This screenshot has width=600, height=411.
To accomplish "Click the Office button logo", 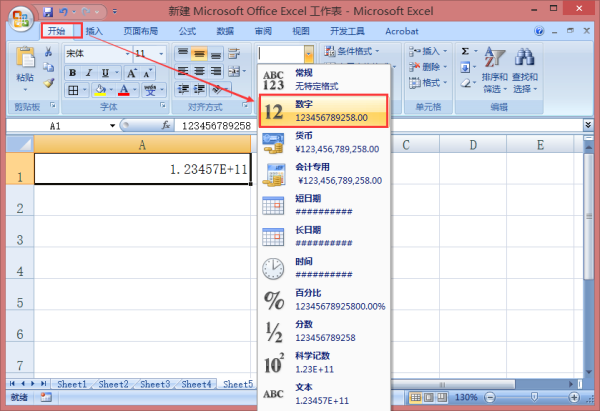I will click(x=21, y=18).
